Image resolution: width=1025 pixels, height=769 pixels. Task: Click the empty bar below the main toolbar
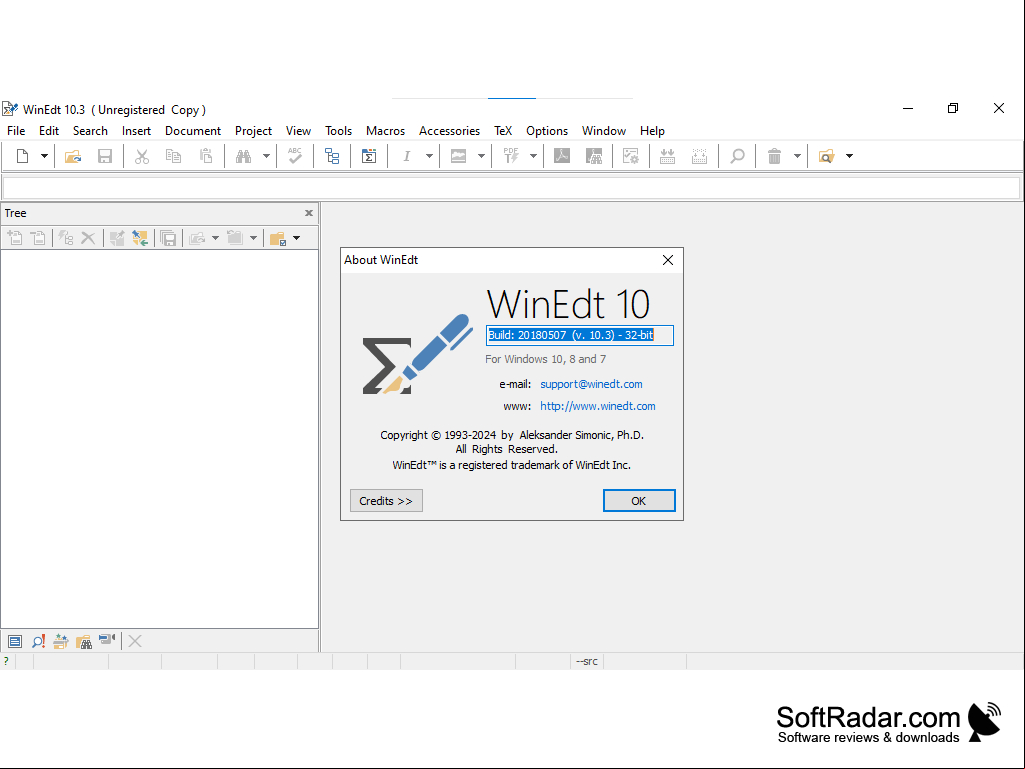(511, 188)
